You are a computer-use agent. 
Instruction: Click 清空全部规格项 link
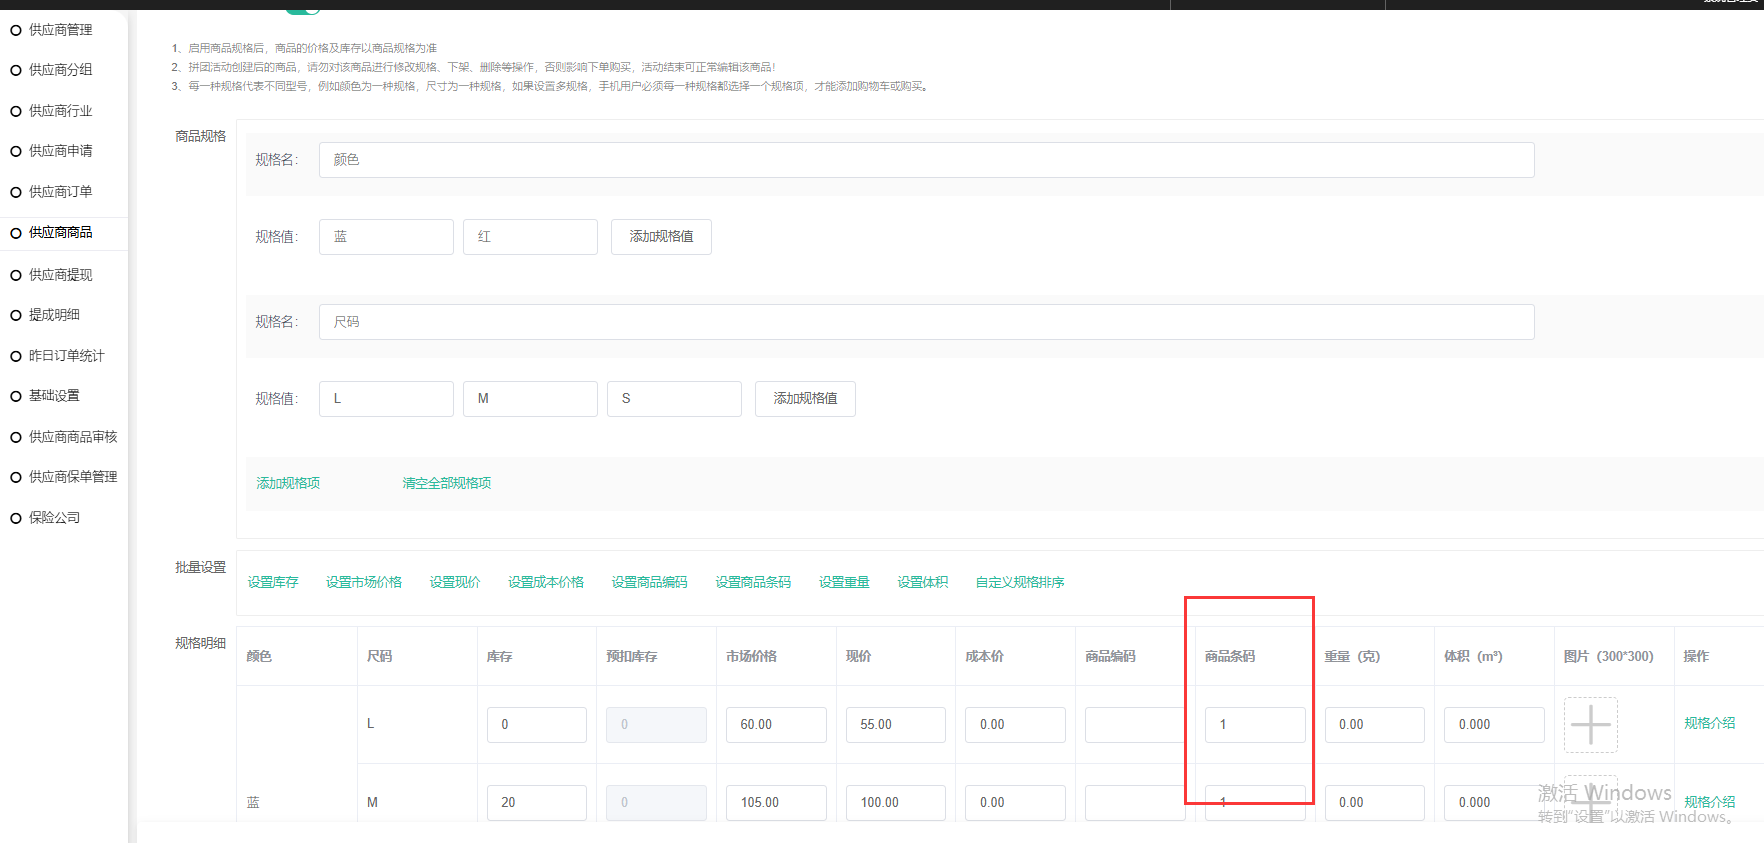point(446,483)
